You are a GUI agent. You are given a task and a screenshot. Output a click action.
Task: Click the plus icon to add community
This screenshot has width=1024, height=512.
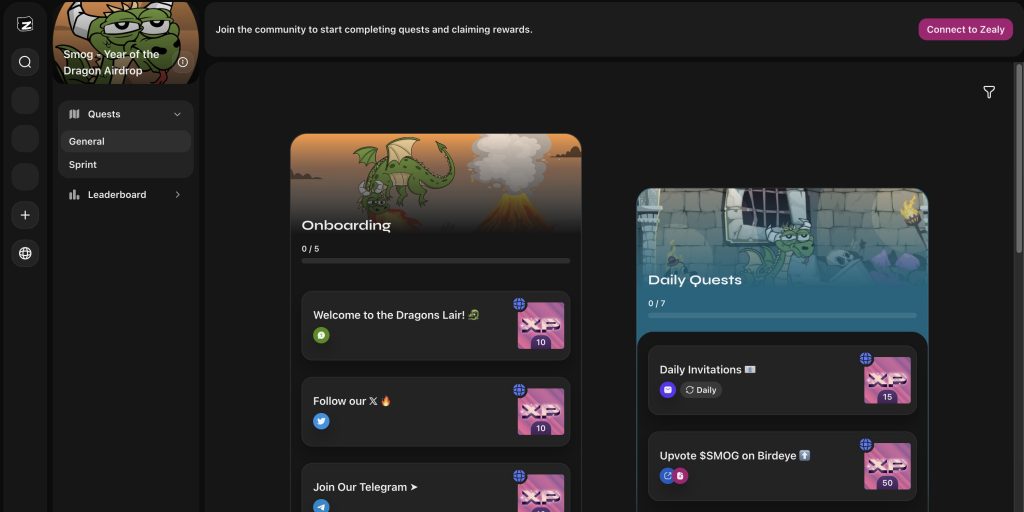(25, 215)
